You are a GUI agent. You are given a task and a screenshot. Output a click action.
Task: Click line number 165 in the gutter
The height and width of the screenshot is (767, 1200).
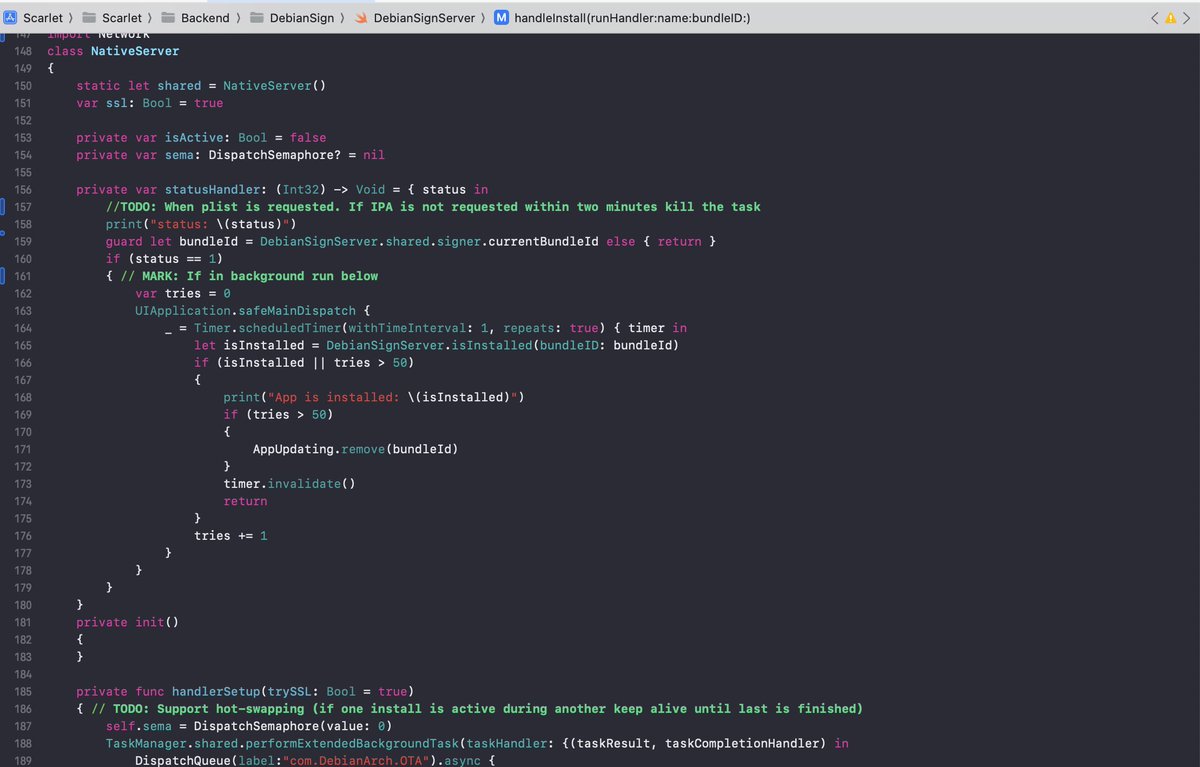pyautogui.click(x=23, y=345)
